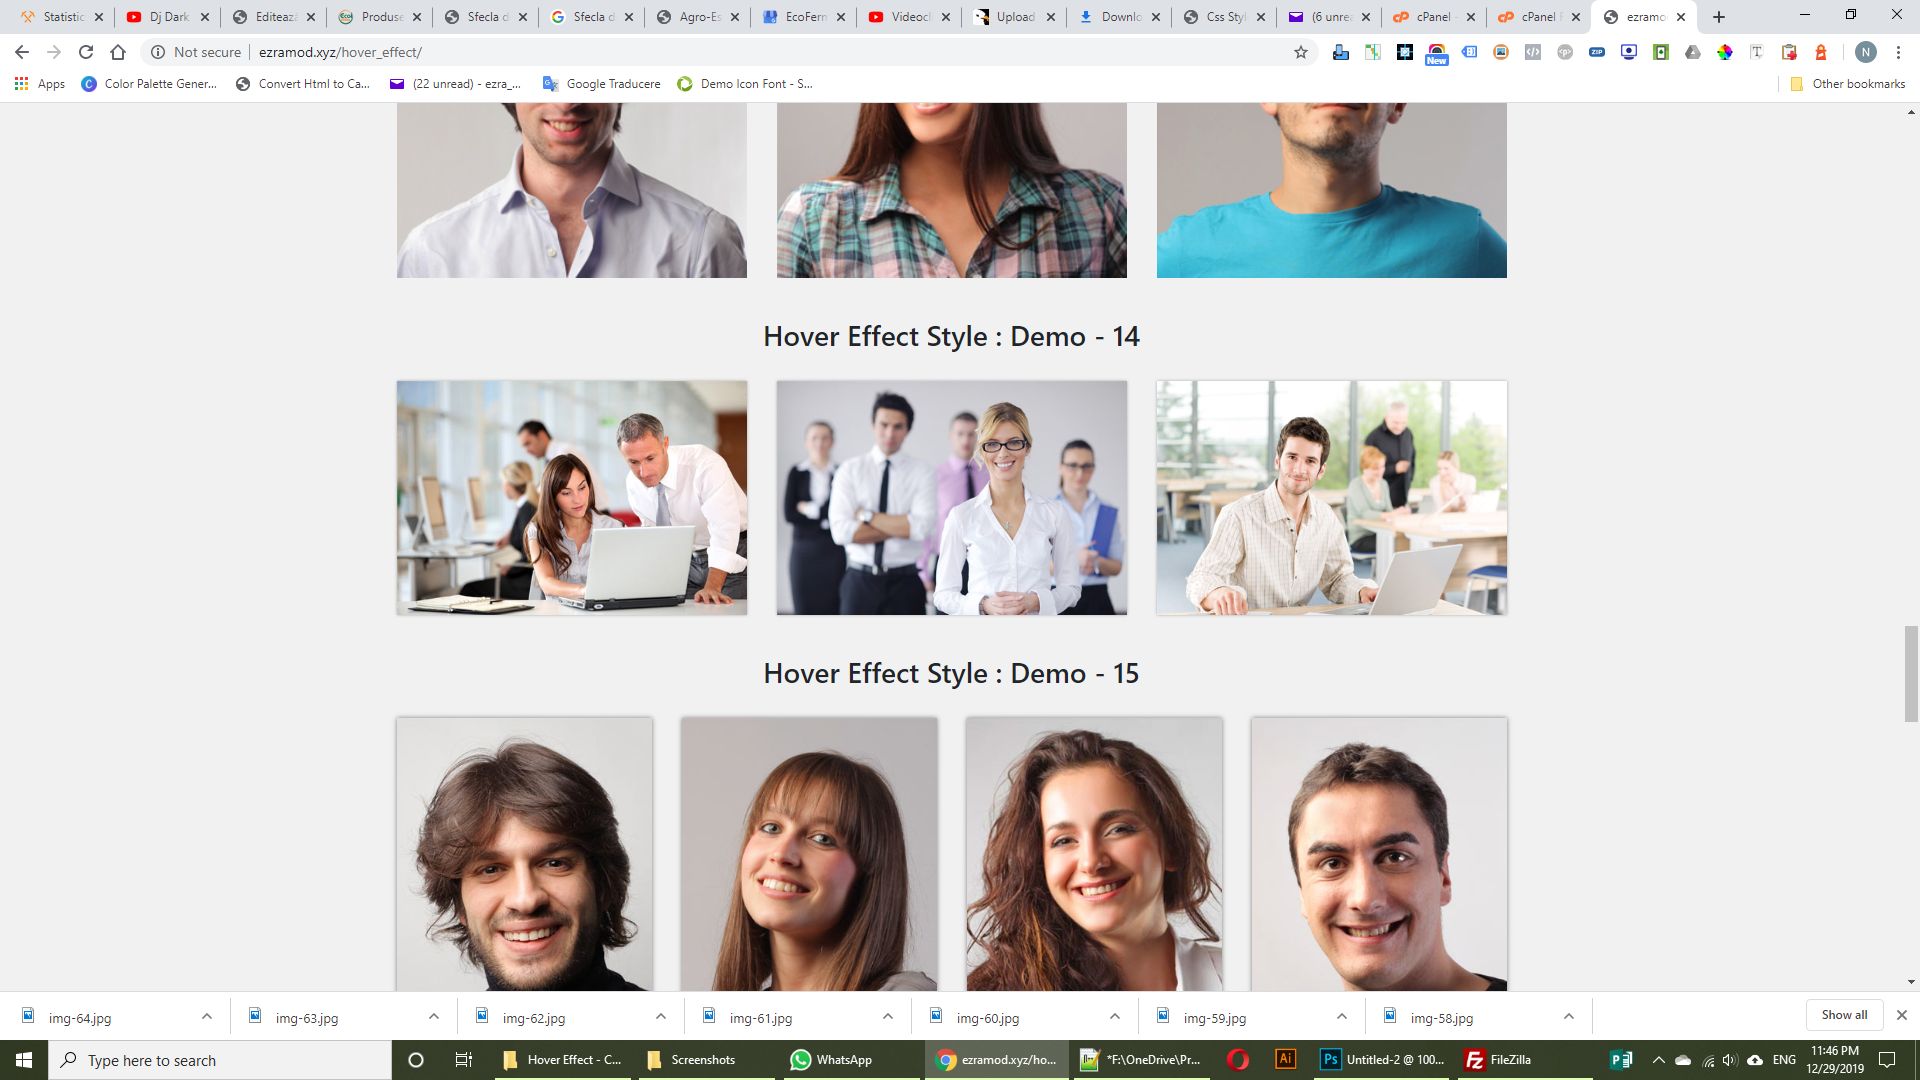Expand options for img-58.jpg download
Screen dimensions: 1920x1080
[1568, 1016]
